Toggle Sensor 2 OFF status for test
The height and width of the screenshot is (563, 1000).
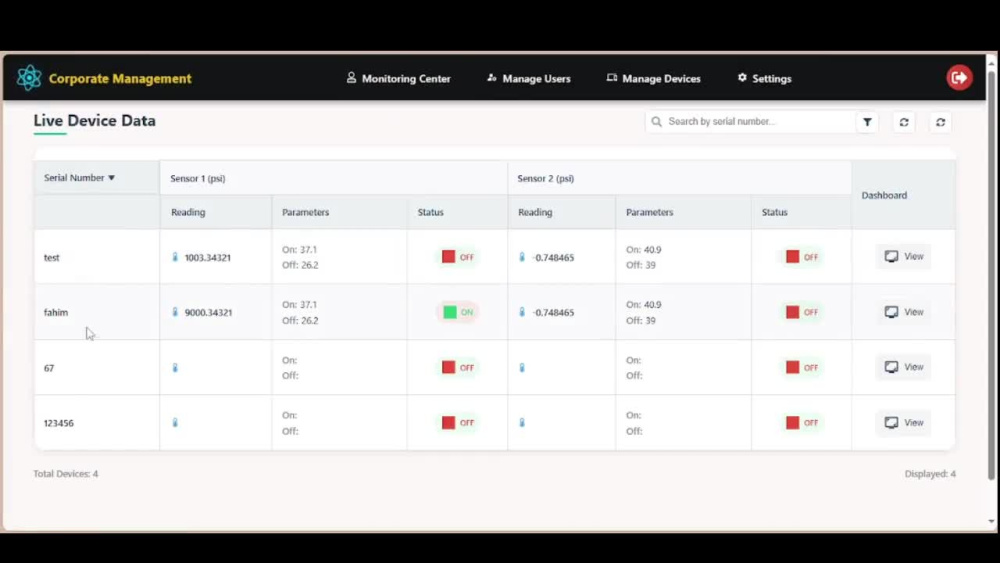click(802, 257)
